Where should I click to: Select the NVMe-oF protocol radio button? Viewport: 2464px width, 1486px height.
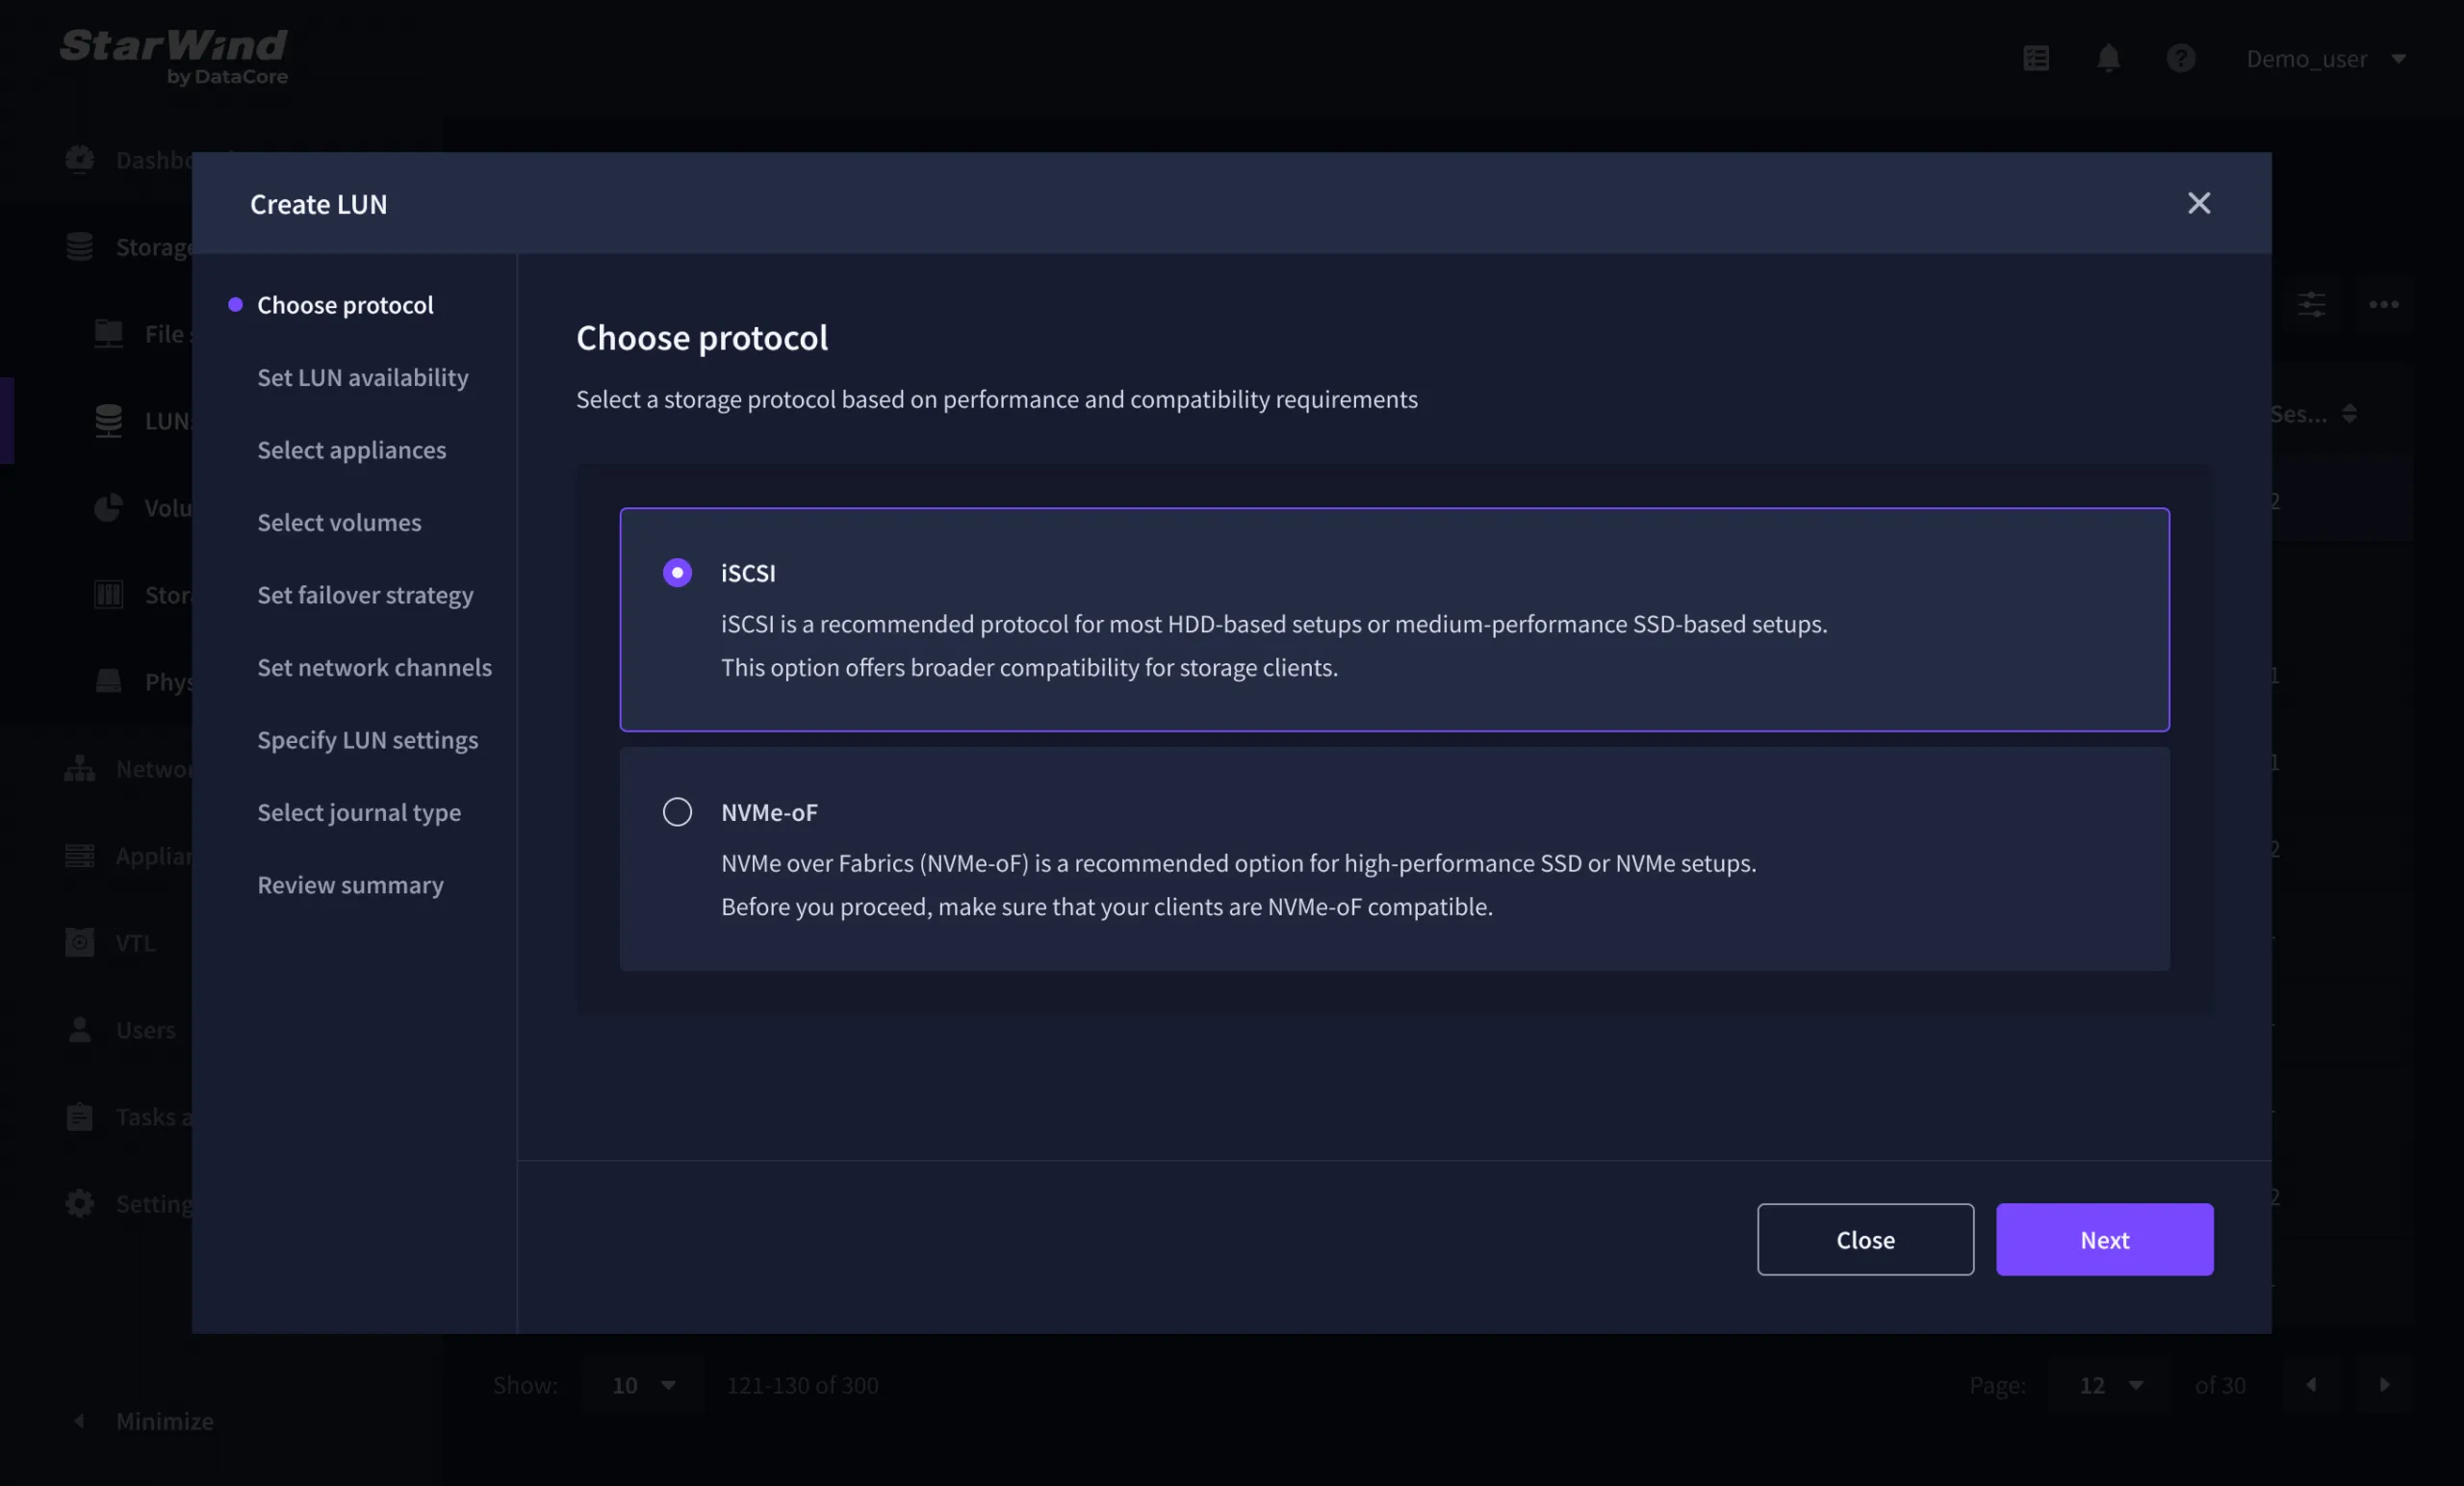(x=677, y=812)
